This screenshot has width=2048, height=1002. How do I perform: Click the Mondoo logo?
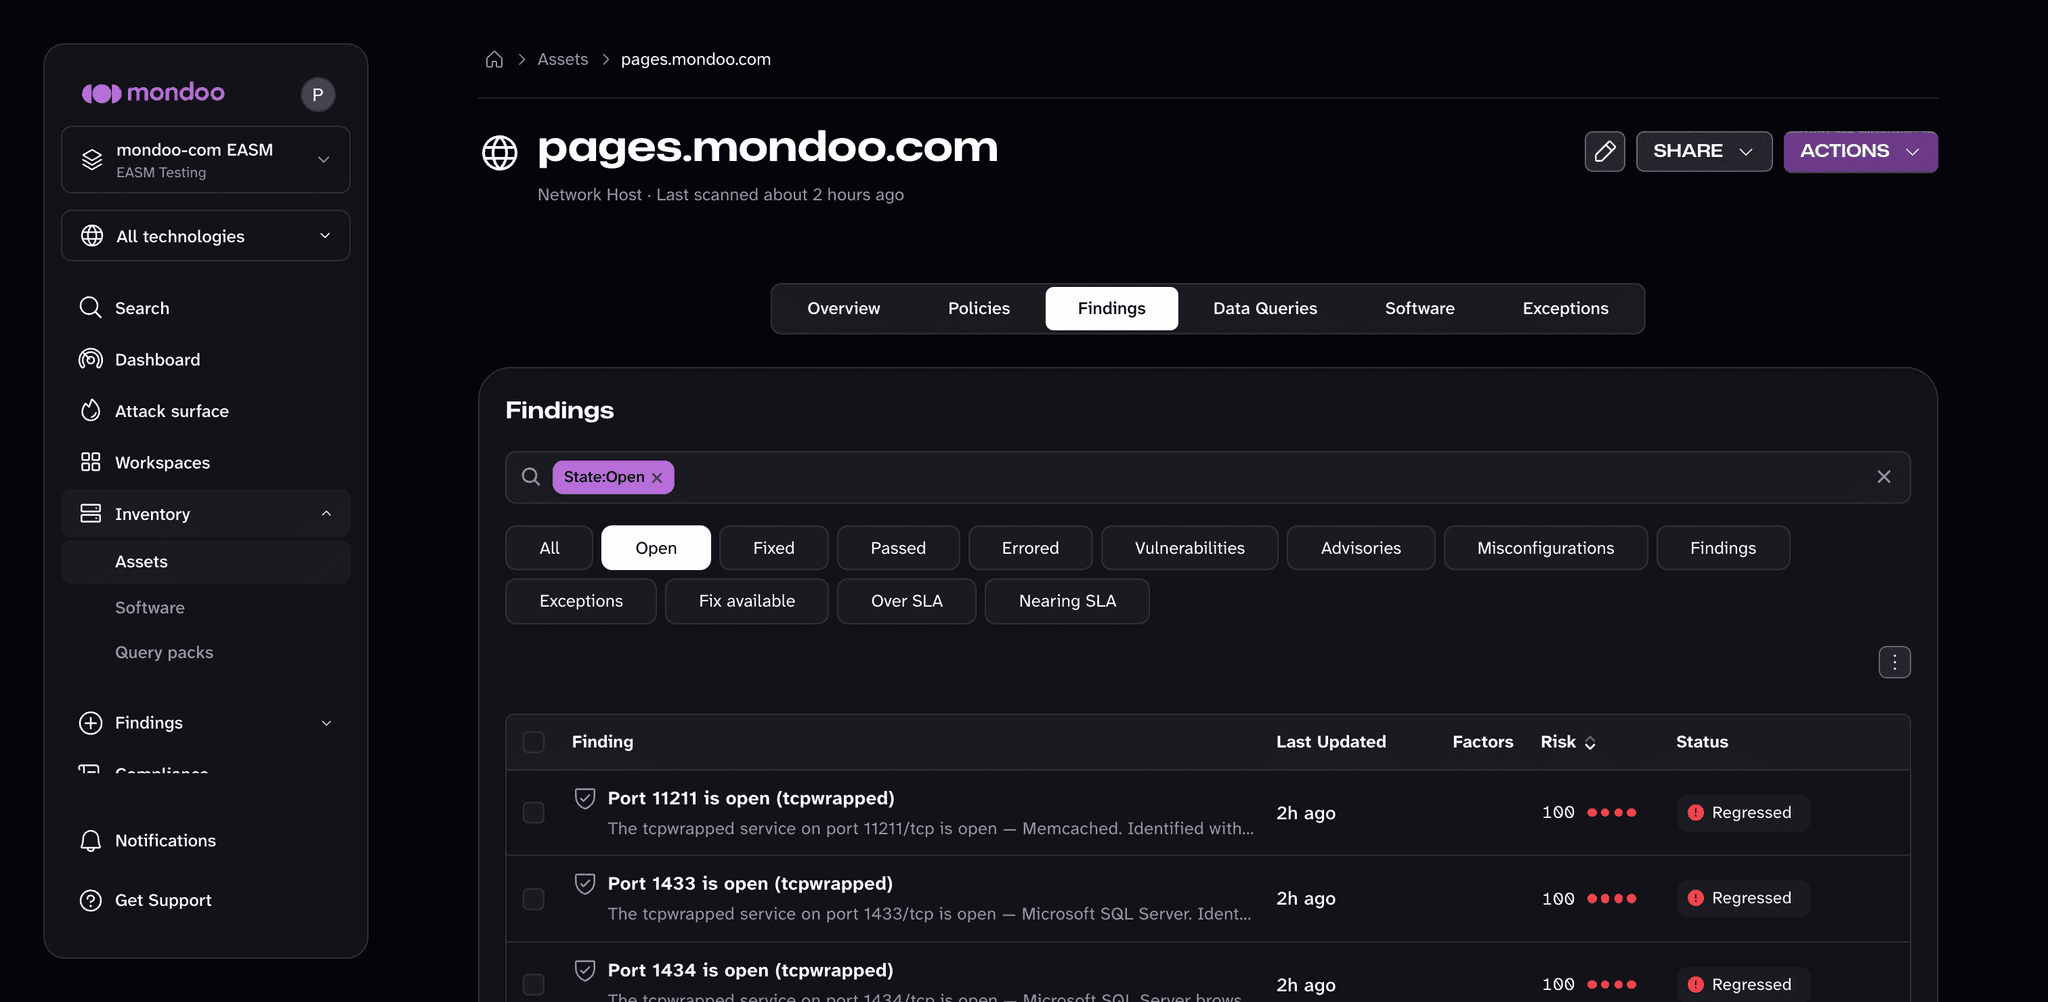(x=153, y=93)
